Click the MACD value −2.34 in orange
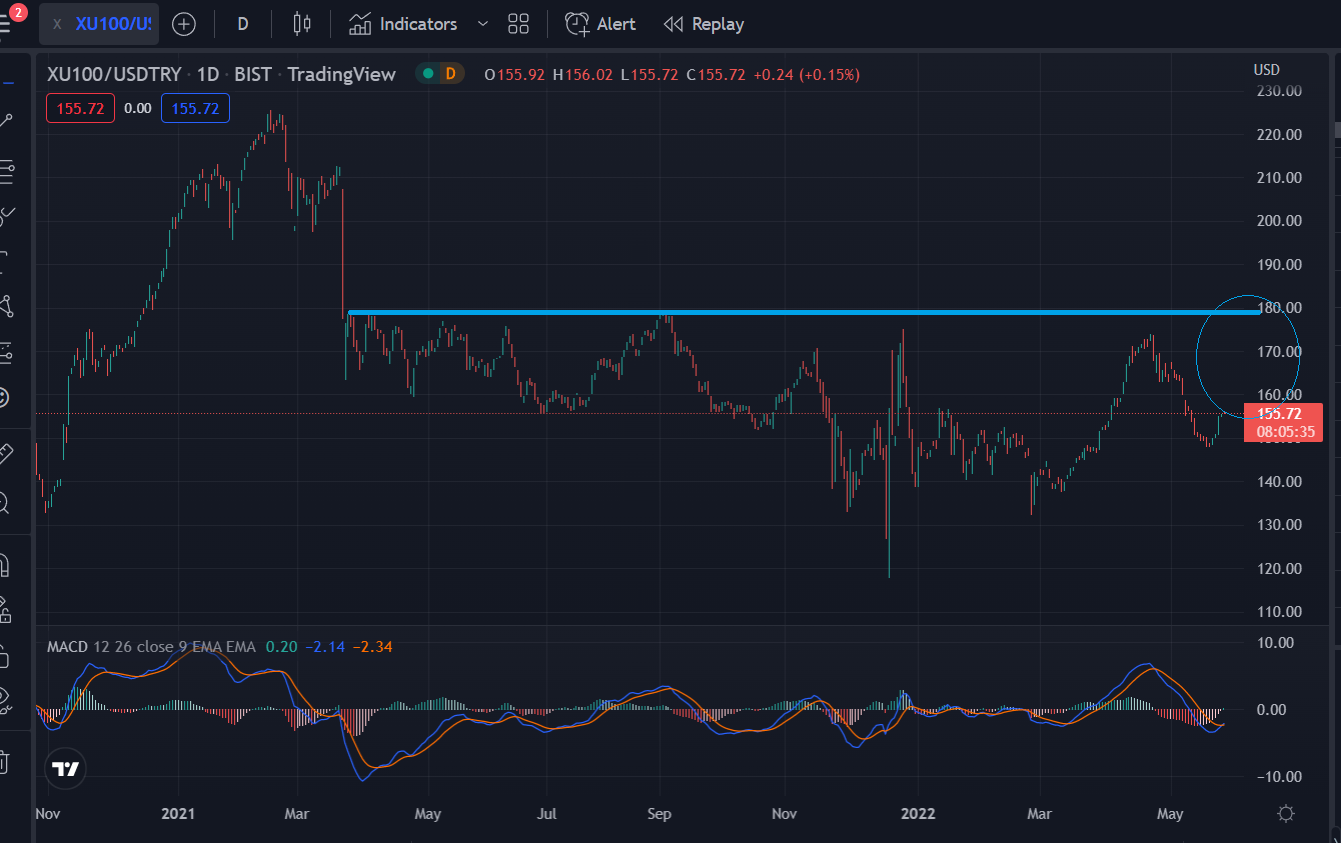Viewport: 1341px width, 843px height. [x=374, y=647]
